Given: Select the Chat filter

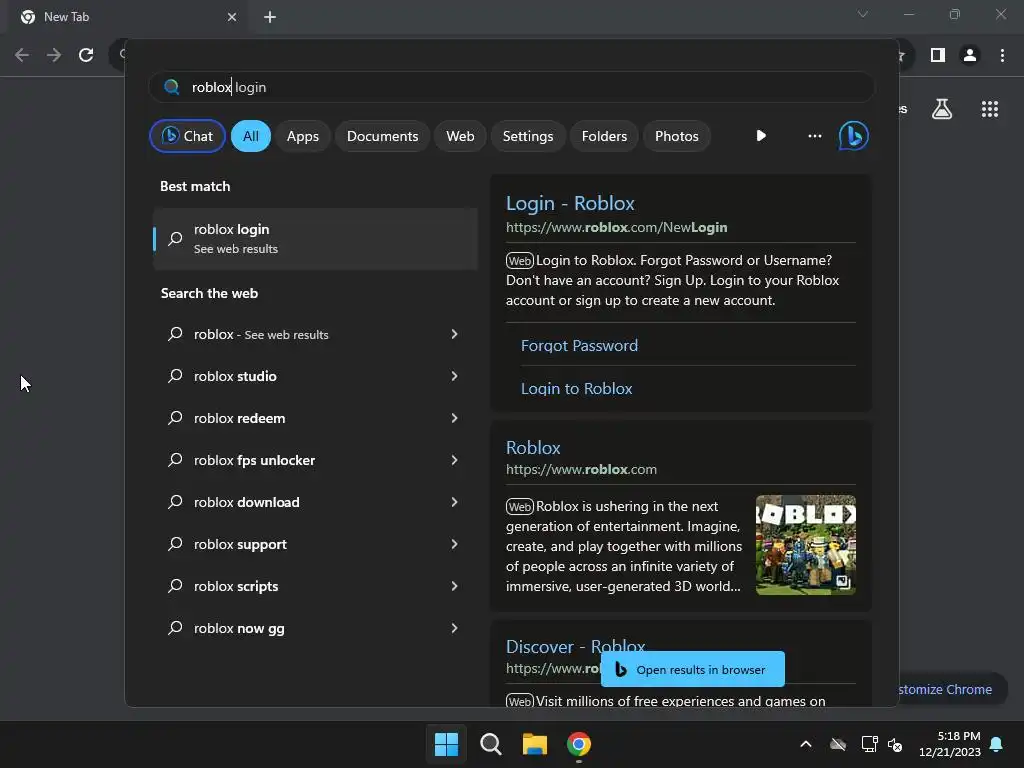Looking at the screenshot, I should tap(187, 136).
